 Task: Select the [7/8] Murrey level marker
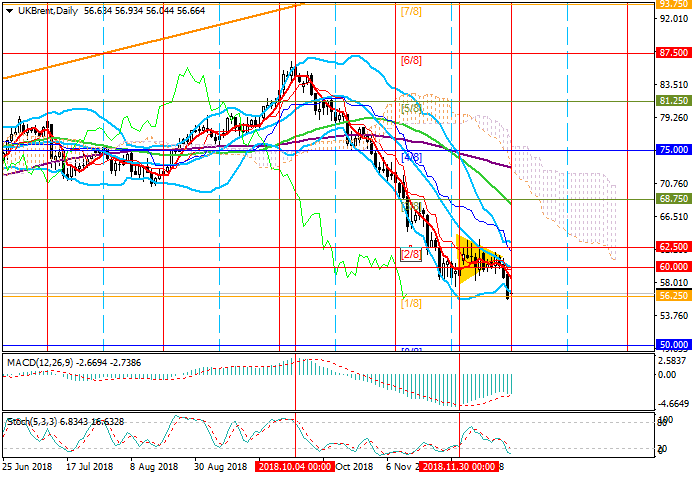[x=410, y=12]
